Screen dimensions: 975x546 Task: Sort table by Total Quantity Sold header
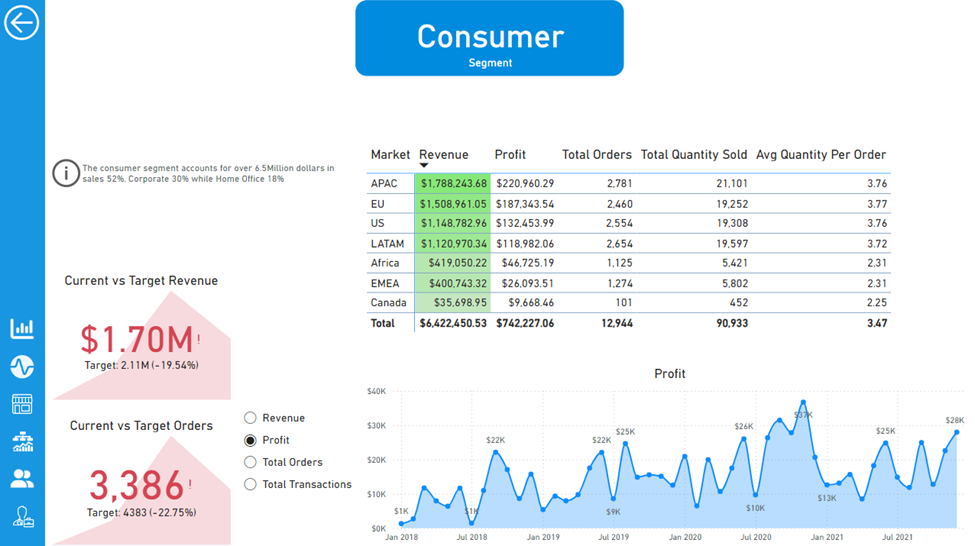693,155
